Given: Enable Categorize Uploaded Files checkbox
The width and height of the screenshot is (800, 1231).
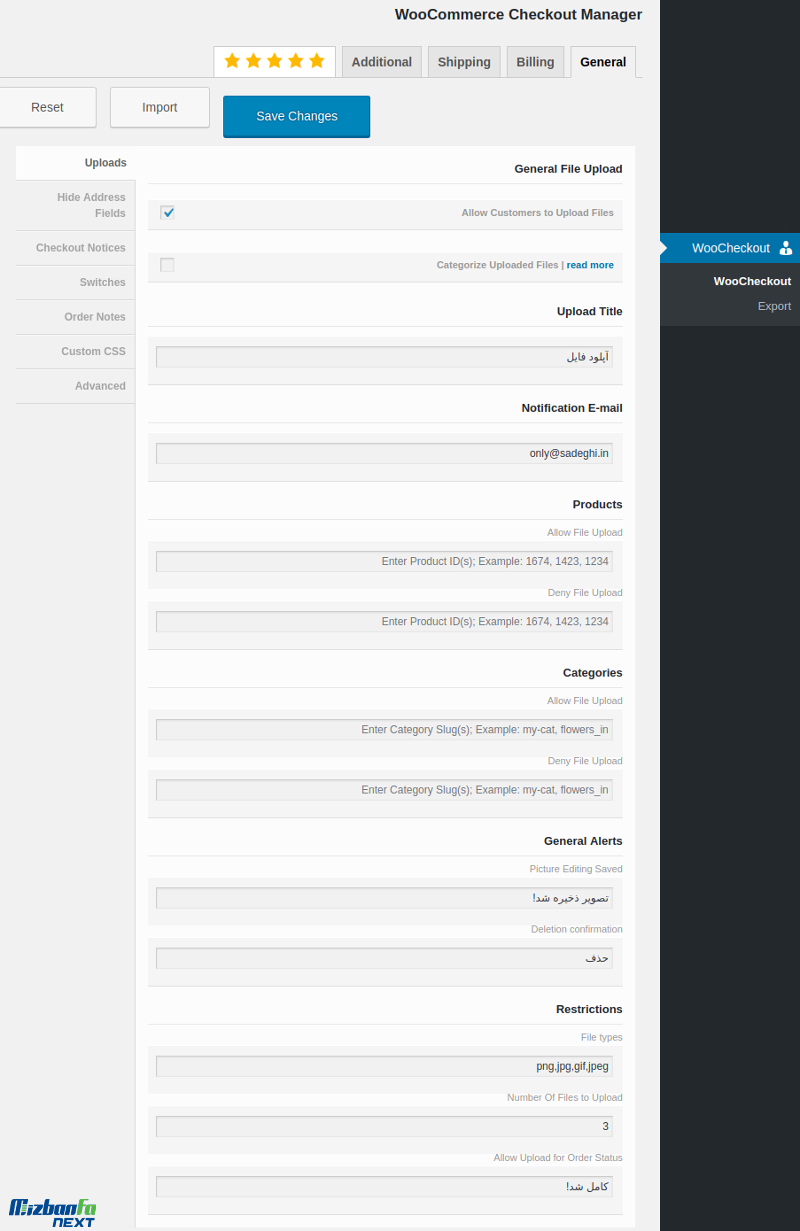Looking at the screenshot, I should [167, 265].
